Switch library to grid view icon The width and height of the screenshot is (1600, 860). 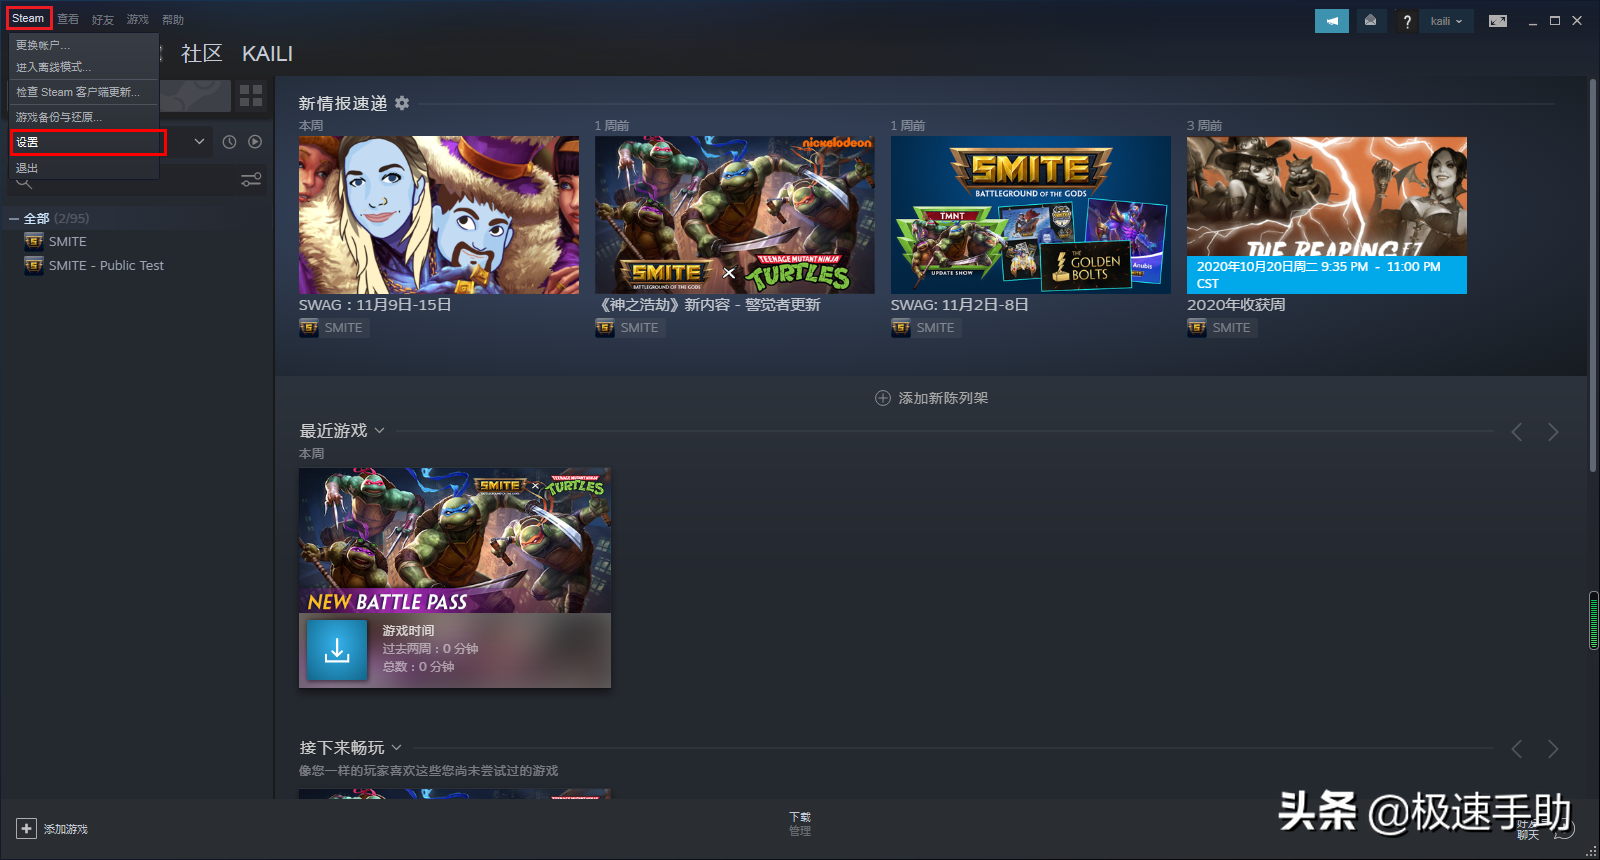click(x=251, y=96)
